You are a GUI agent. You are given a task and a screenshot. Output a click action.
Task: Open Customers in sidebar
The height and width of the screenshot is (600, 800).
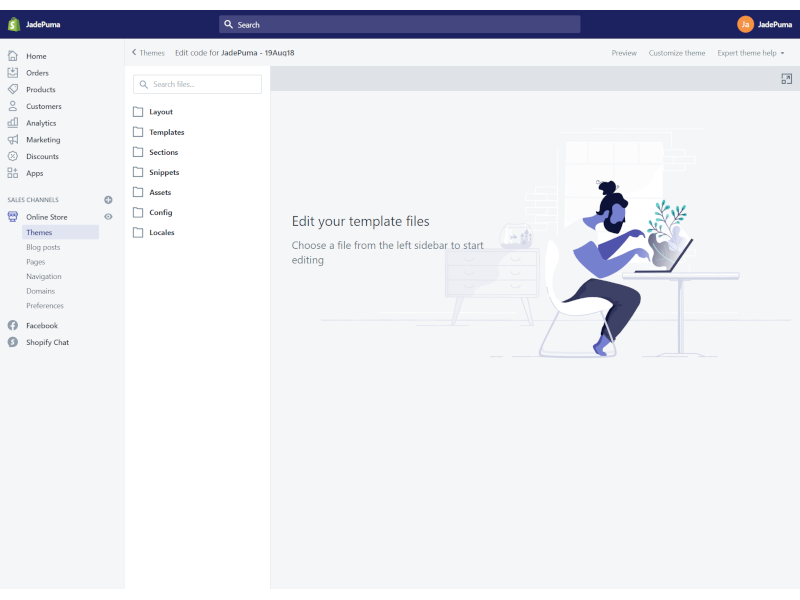click(x=43, y=106)
